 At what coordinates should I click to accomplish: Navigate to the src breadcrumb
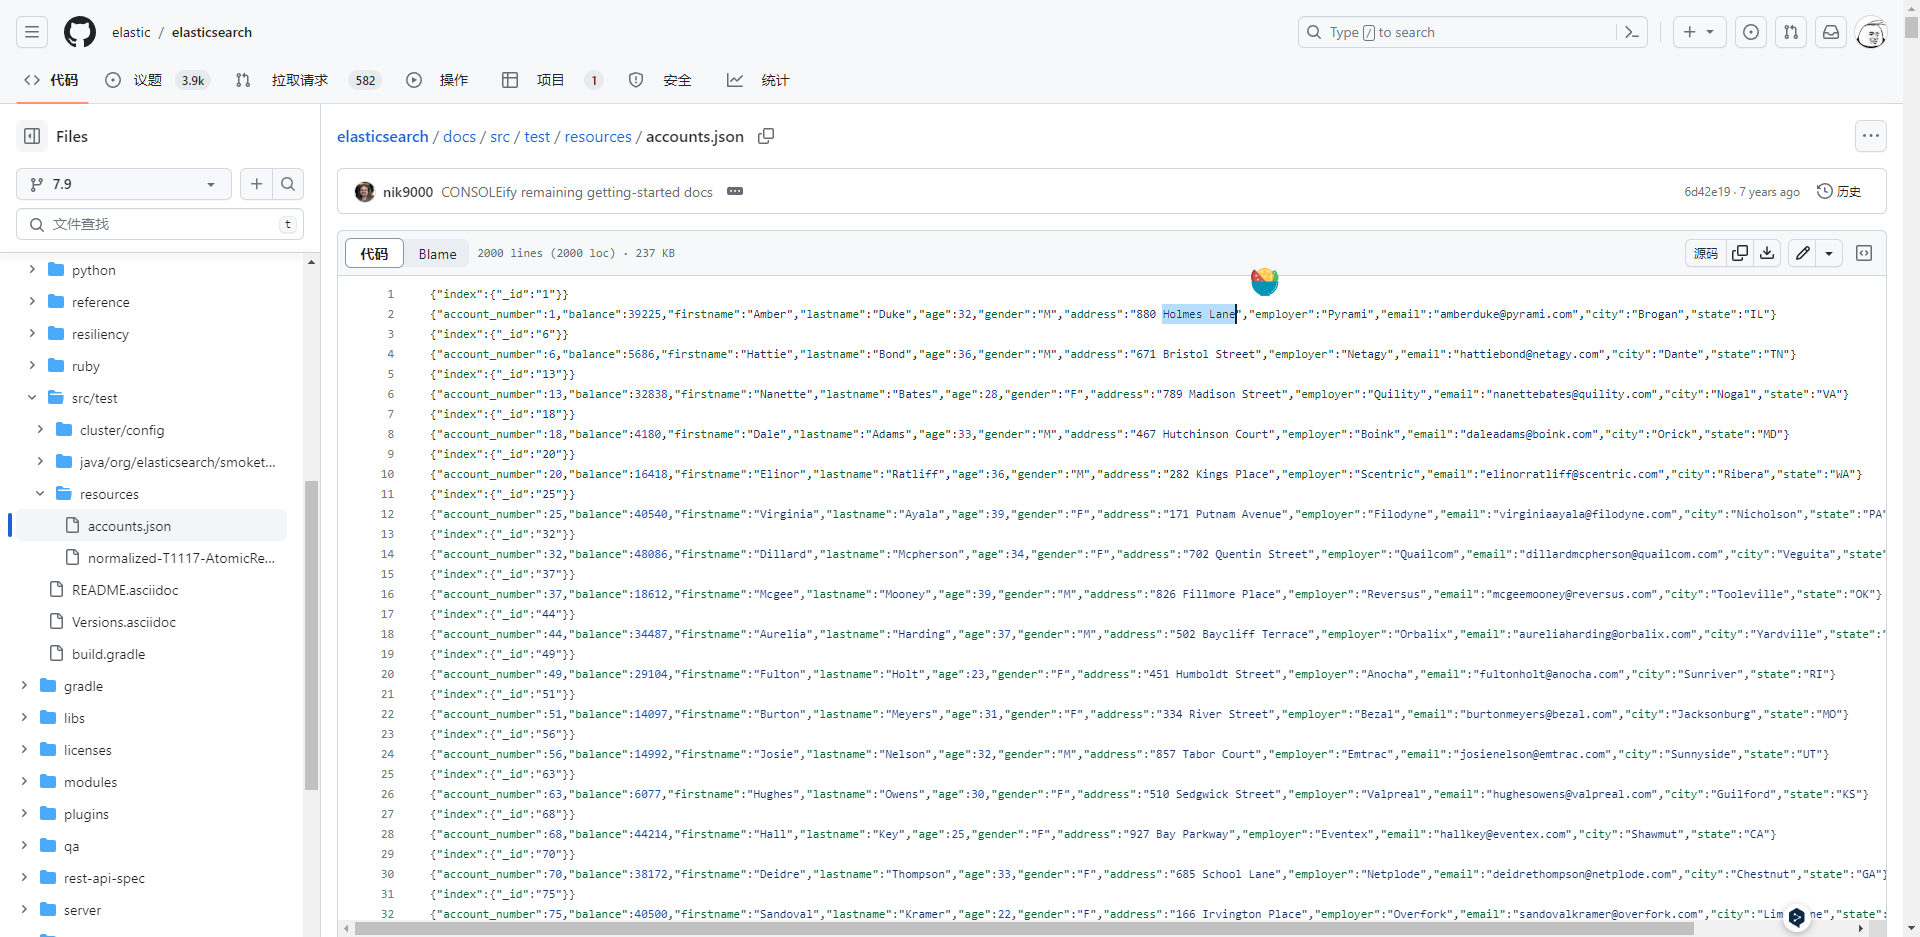coord(500,136)
